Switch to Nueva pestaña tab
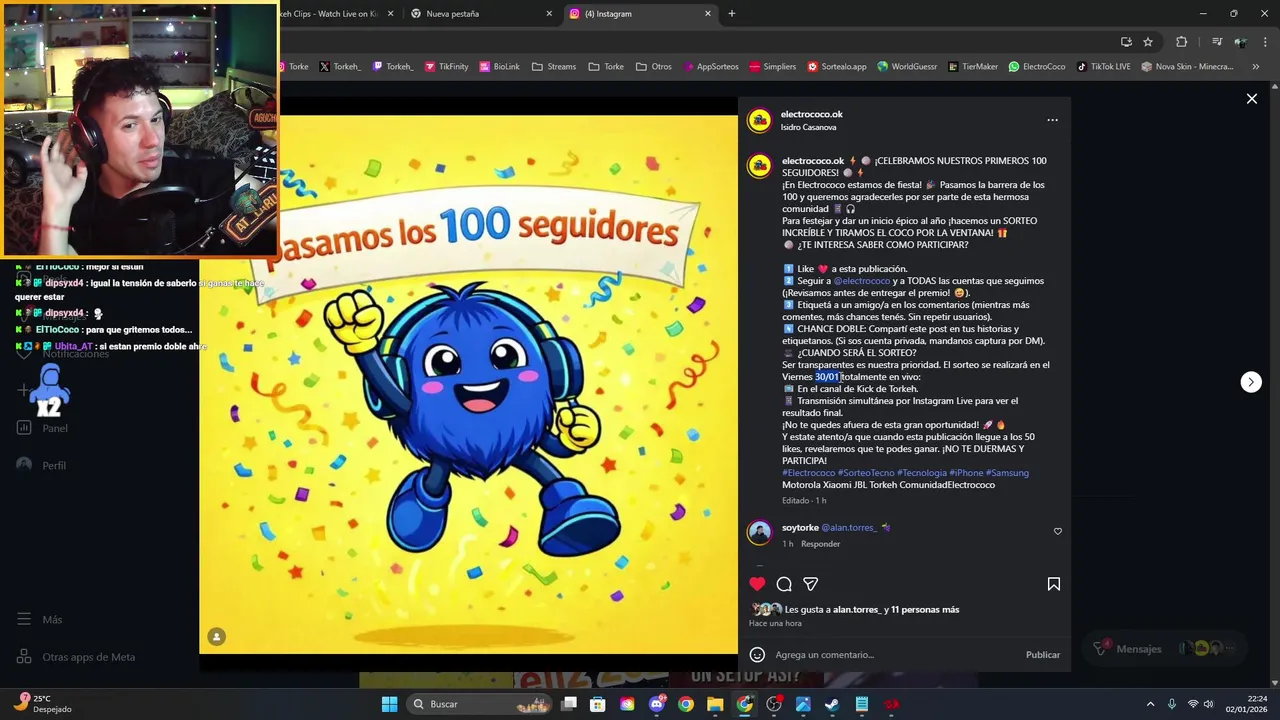 coord(482,14)
